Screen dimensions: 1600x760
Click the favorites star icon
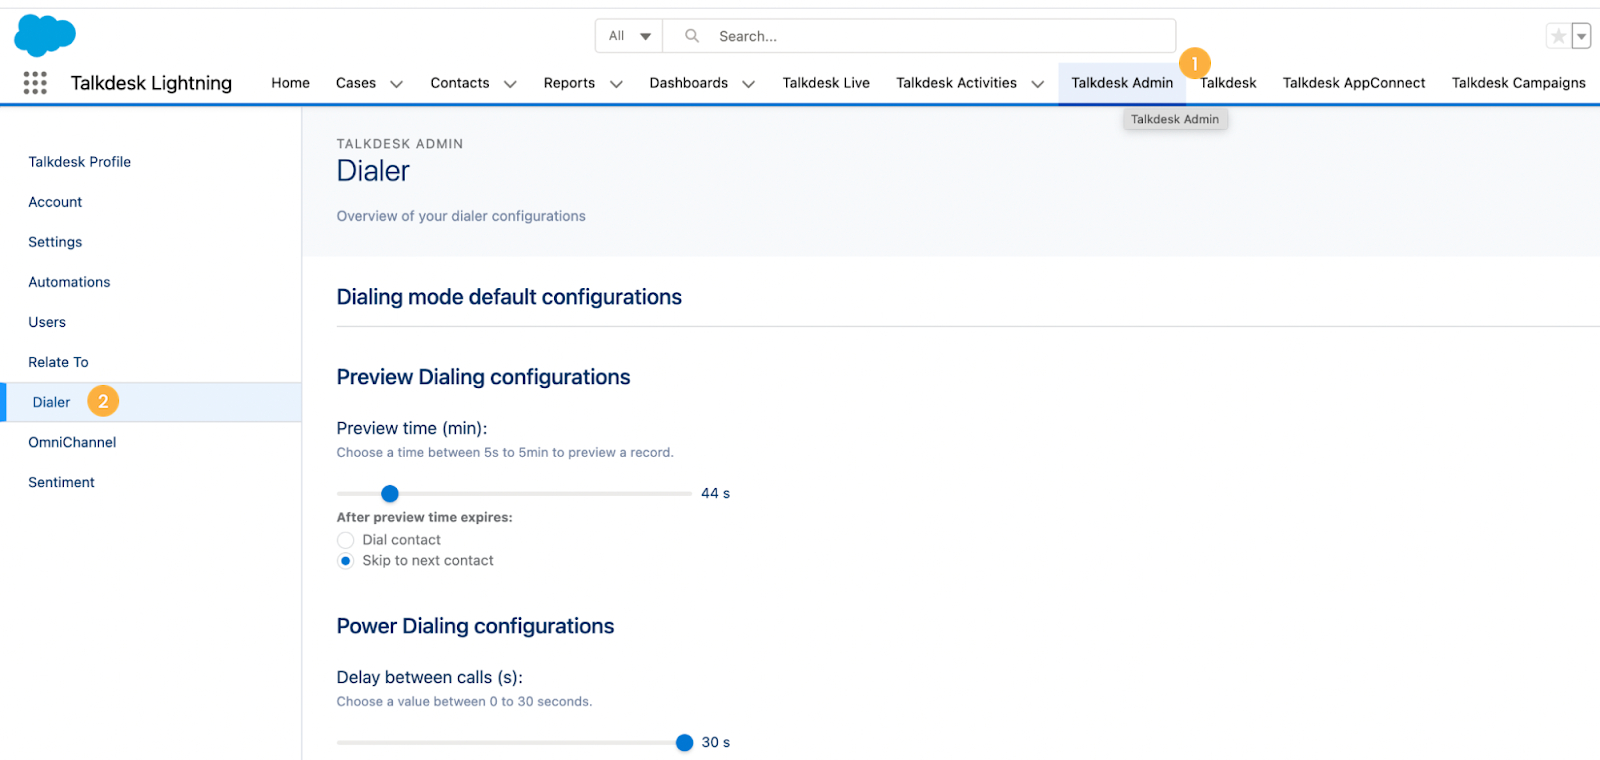pos(1558,36)
